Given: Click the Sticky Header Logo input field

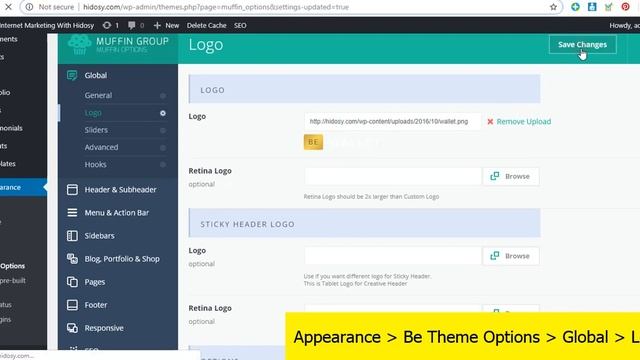Looking at the screenshot, I should click(393, 256).
